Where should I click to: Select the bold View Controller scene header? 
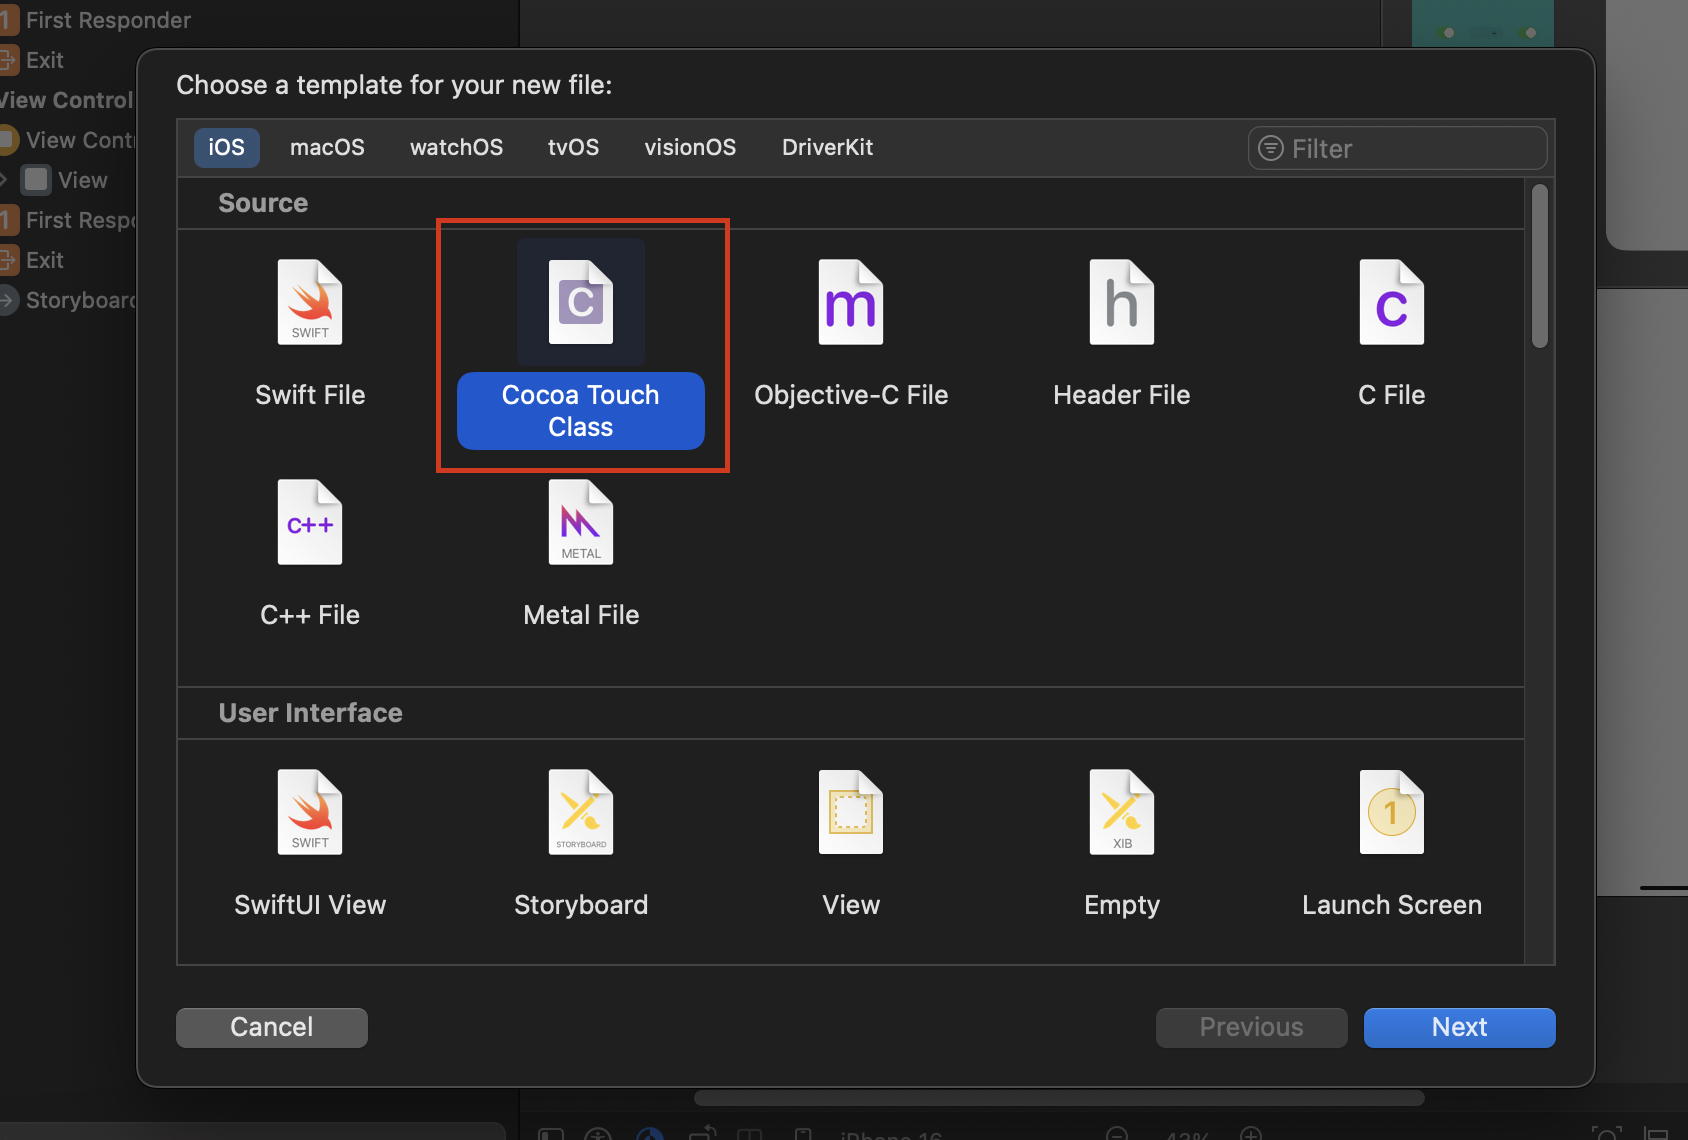click(68, 100)
